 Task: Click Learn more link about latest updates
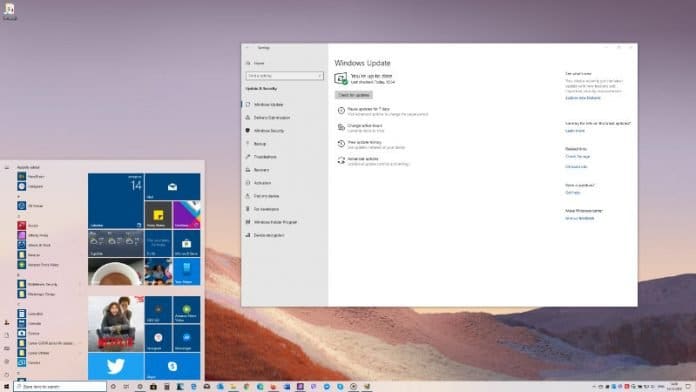pos(575,131)
